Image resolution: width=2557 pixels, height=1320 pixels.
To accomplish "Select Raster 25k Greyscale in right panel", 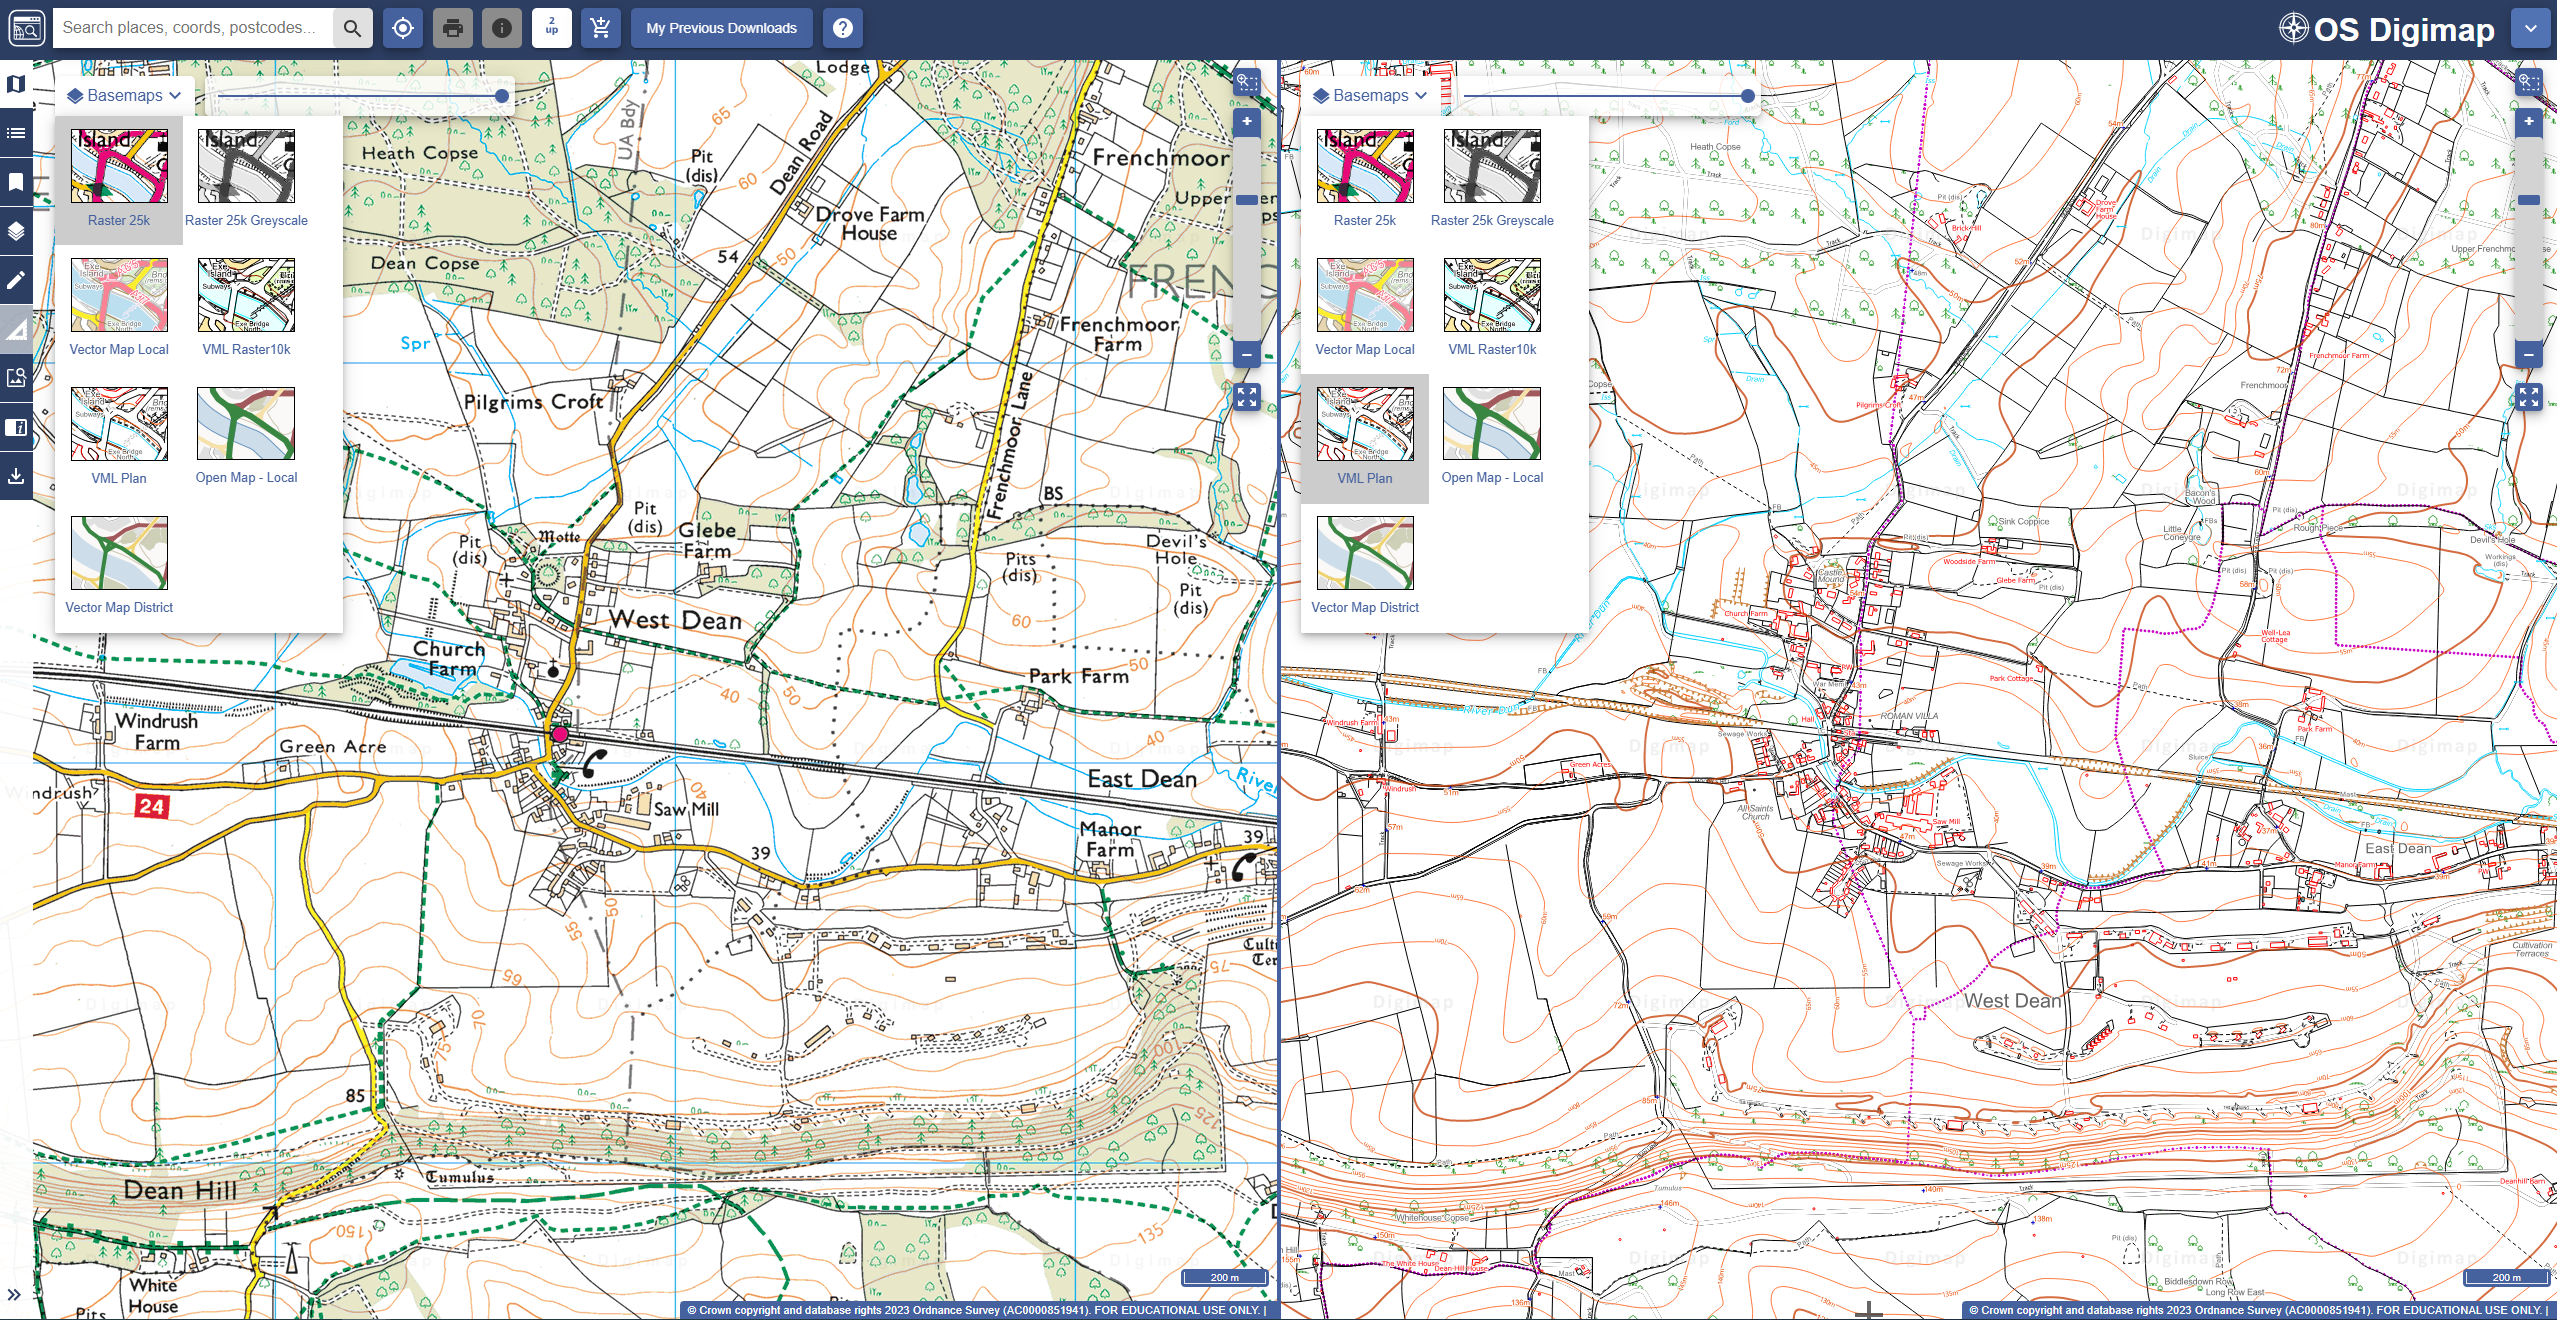I will (1492, 180).
